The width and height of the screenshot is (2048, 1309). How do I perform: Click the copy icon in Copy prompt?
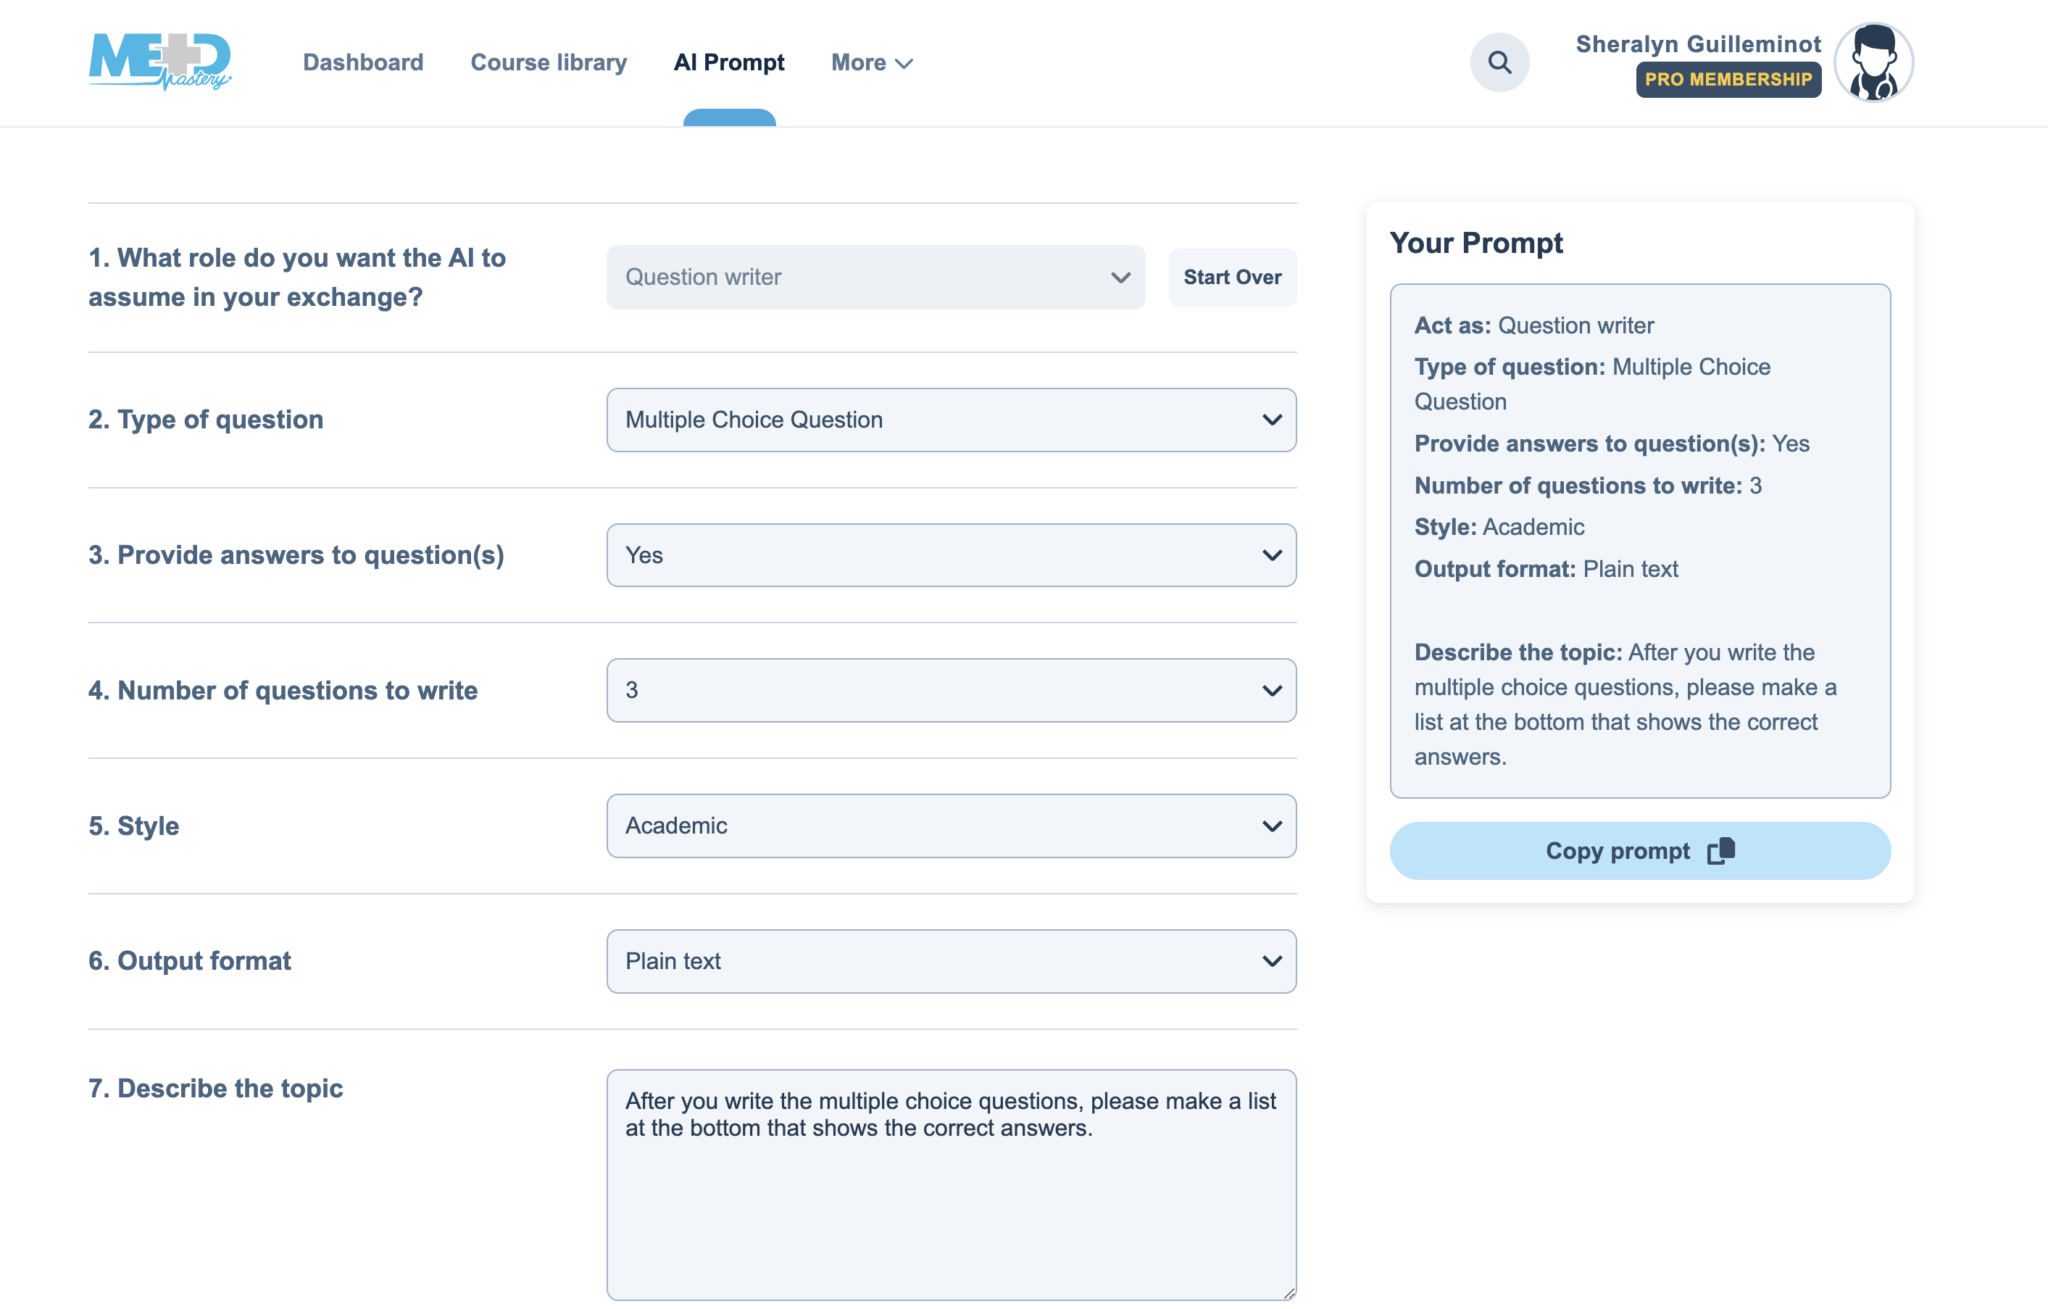point(1721,851)
